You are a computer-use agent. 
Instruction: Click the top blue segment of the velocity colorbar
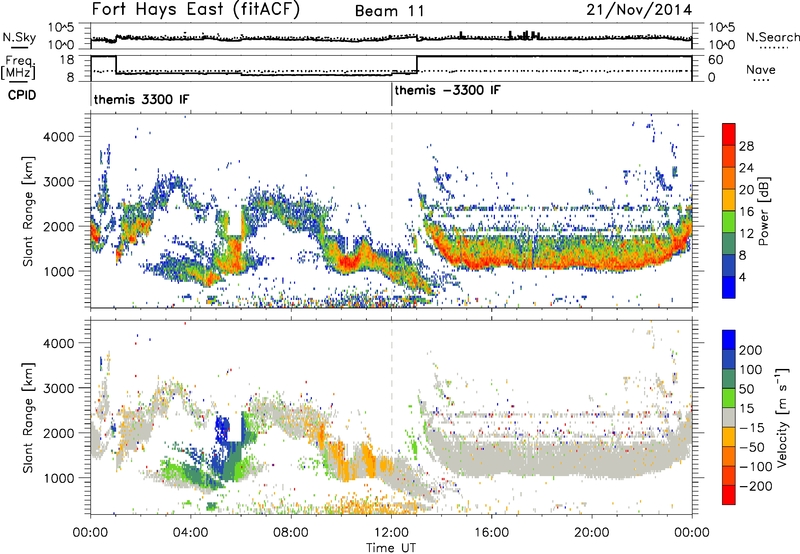[x=729, y=340]
